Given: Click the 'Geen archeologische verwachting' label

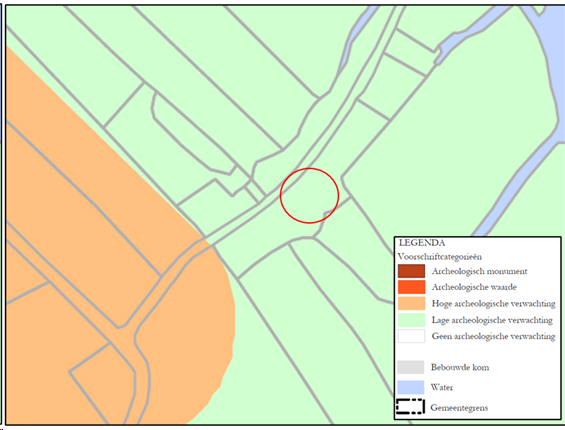Looking at the screenshot, I should [493, 336].
